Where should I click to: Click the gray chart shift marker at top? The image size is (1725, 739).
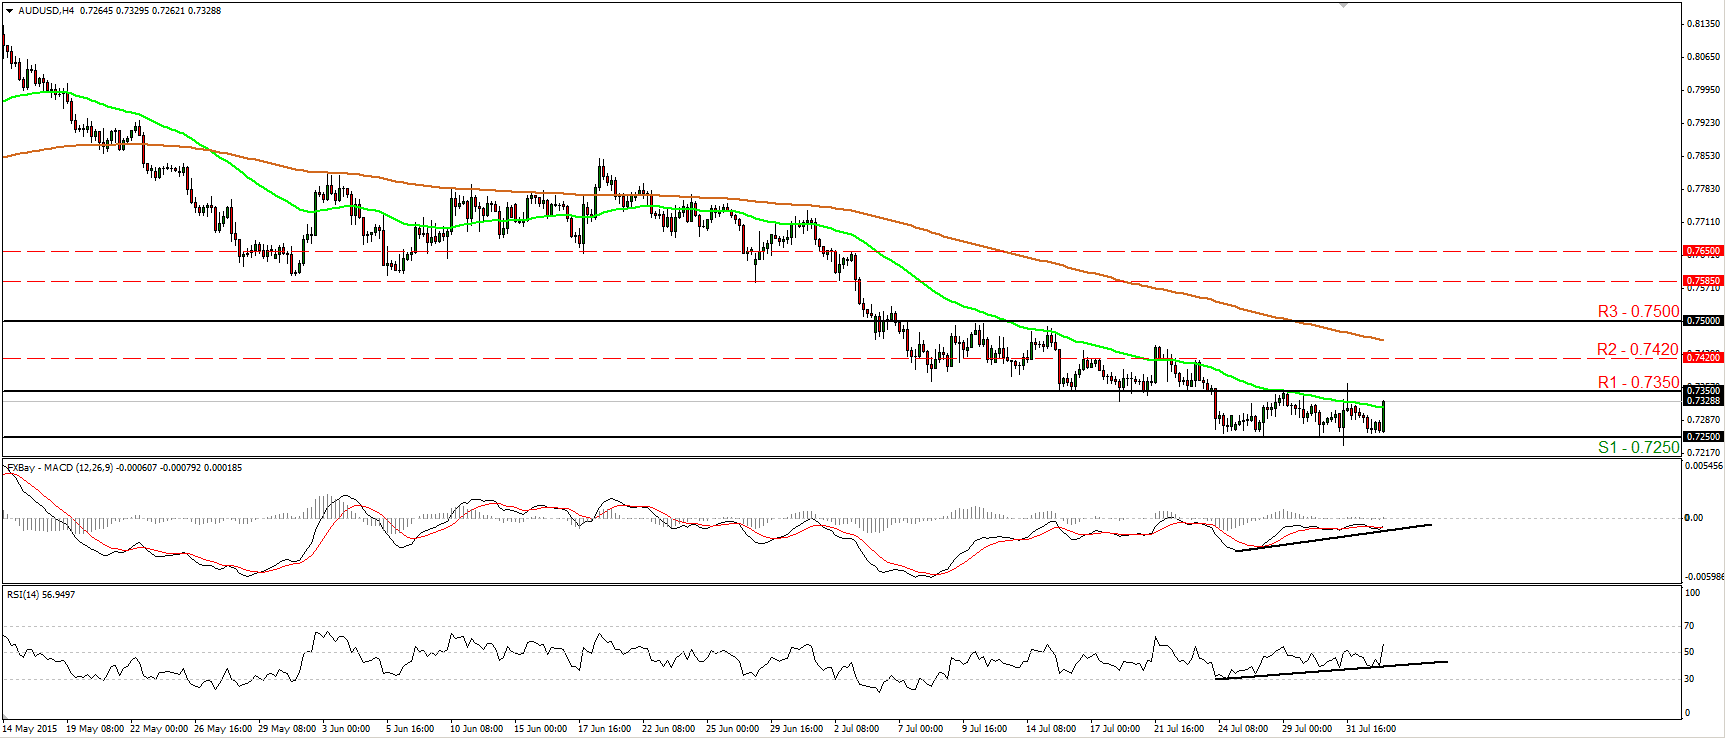1343,5
